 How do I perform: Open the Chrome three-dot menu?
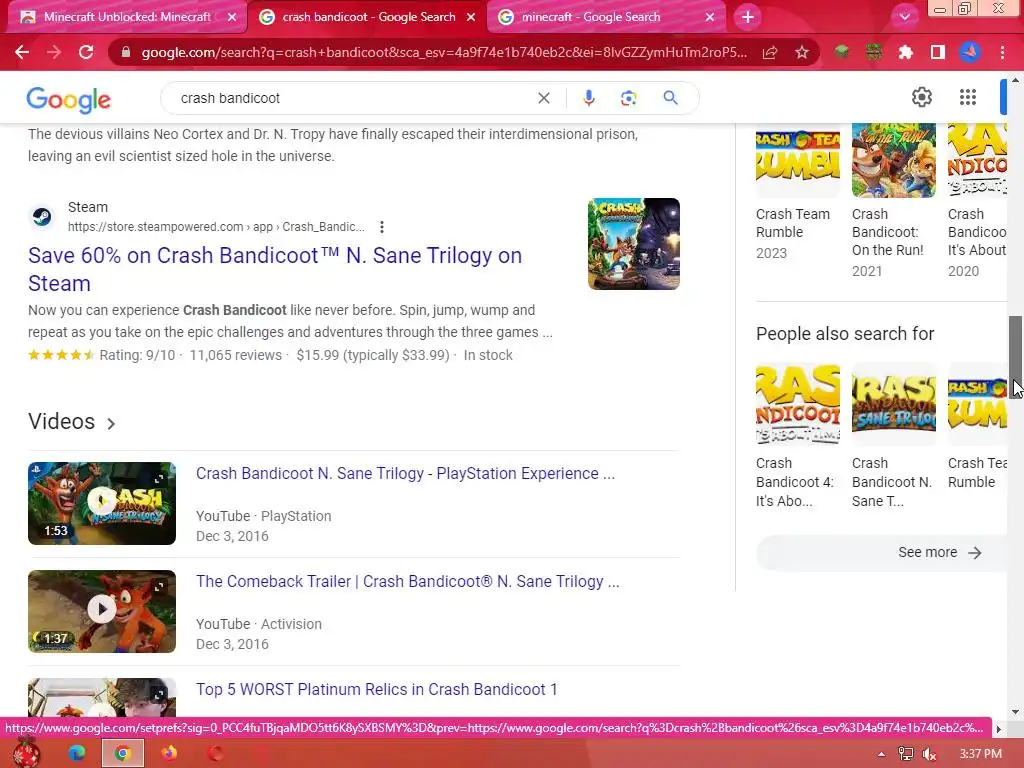coord(1002,52)
